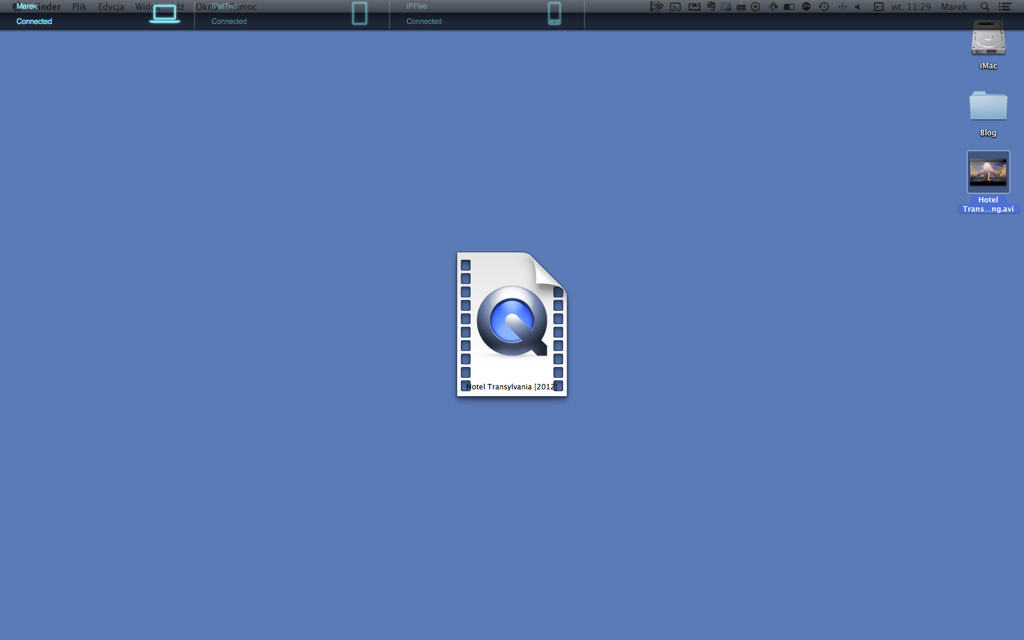1024x640 pixels.
Task: Click the large QuickTime movie file icon
Action: coord(512,322)
